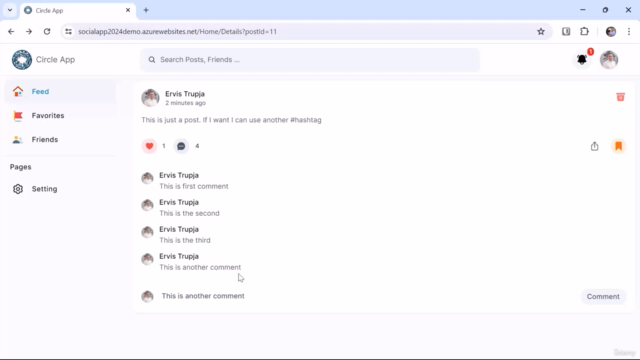Viewport: 640px width, 360px height.
Task: Click '2 minutes ago' timestamp
Action: (185, 103)
